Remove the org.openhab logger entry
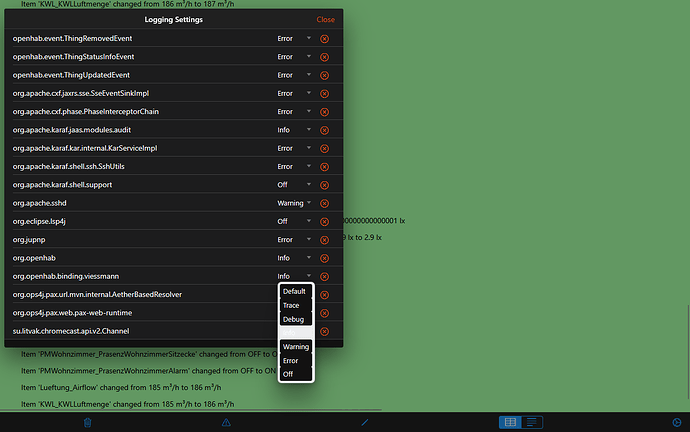This screenshot has width=690, height=432. coord(324,258)
